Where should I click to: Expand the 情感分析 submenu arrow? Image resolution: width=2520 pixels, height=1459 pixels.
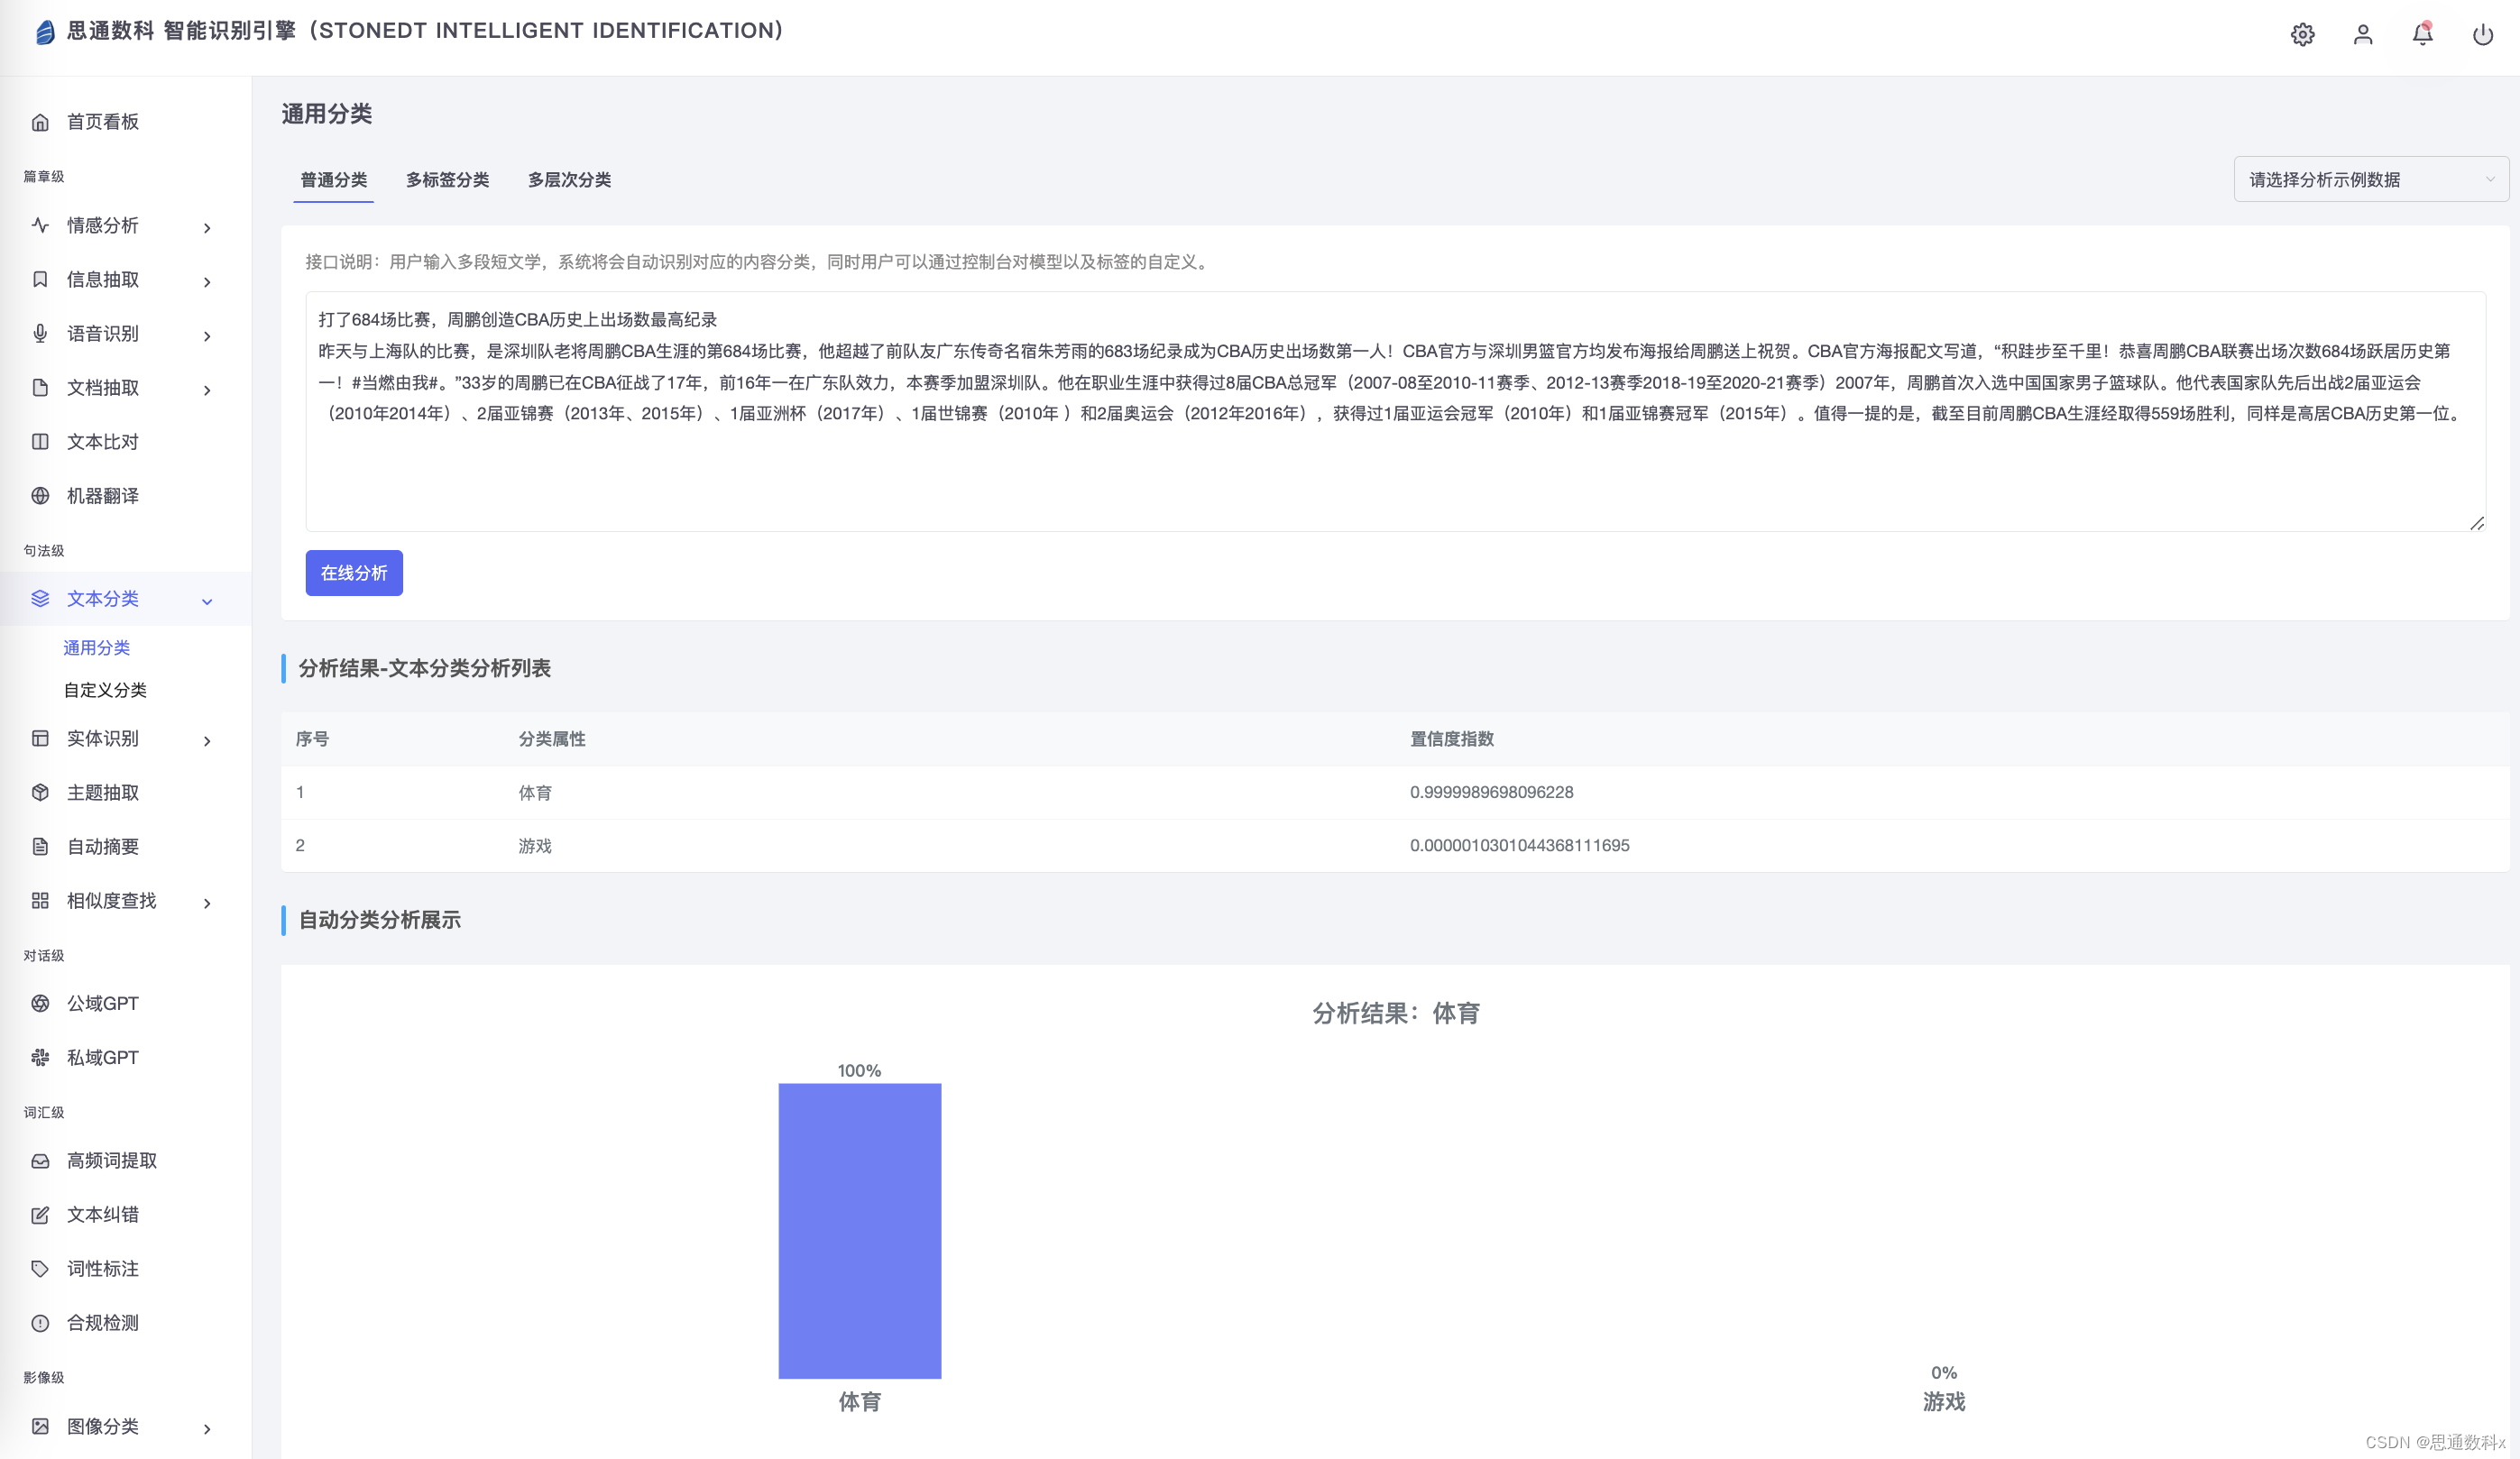[207, 228]
